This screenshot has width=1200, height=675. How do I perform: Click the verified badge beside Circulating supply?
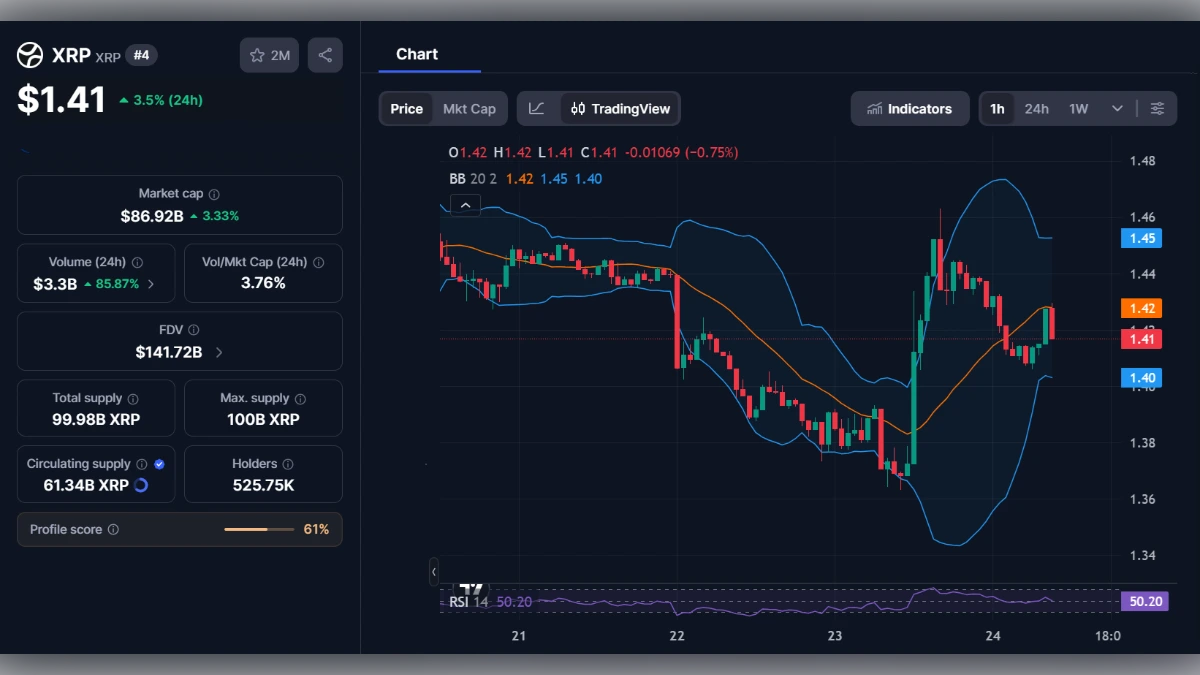point(158,463)
